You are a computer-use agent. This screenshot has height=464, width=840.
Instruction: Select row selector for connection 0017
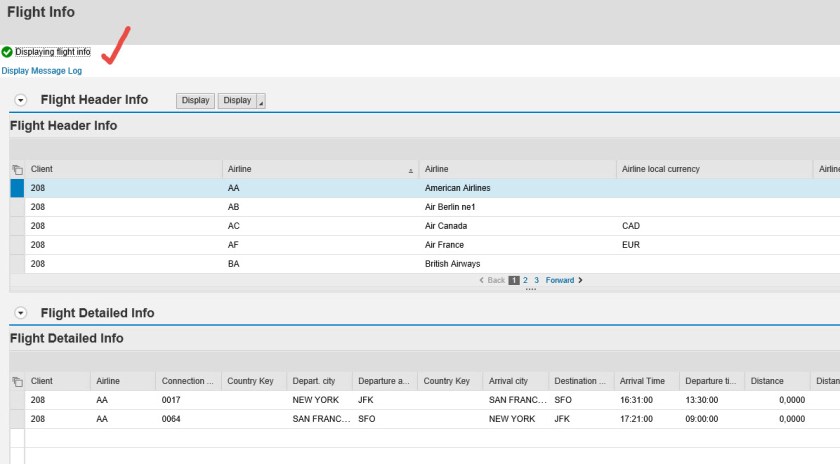pos(16,400)
